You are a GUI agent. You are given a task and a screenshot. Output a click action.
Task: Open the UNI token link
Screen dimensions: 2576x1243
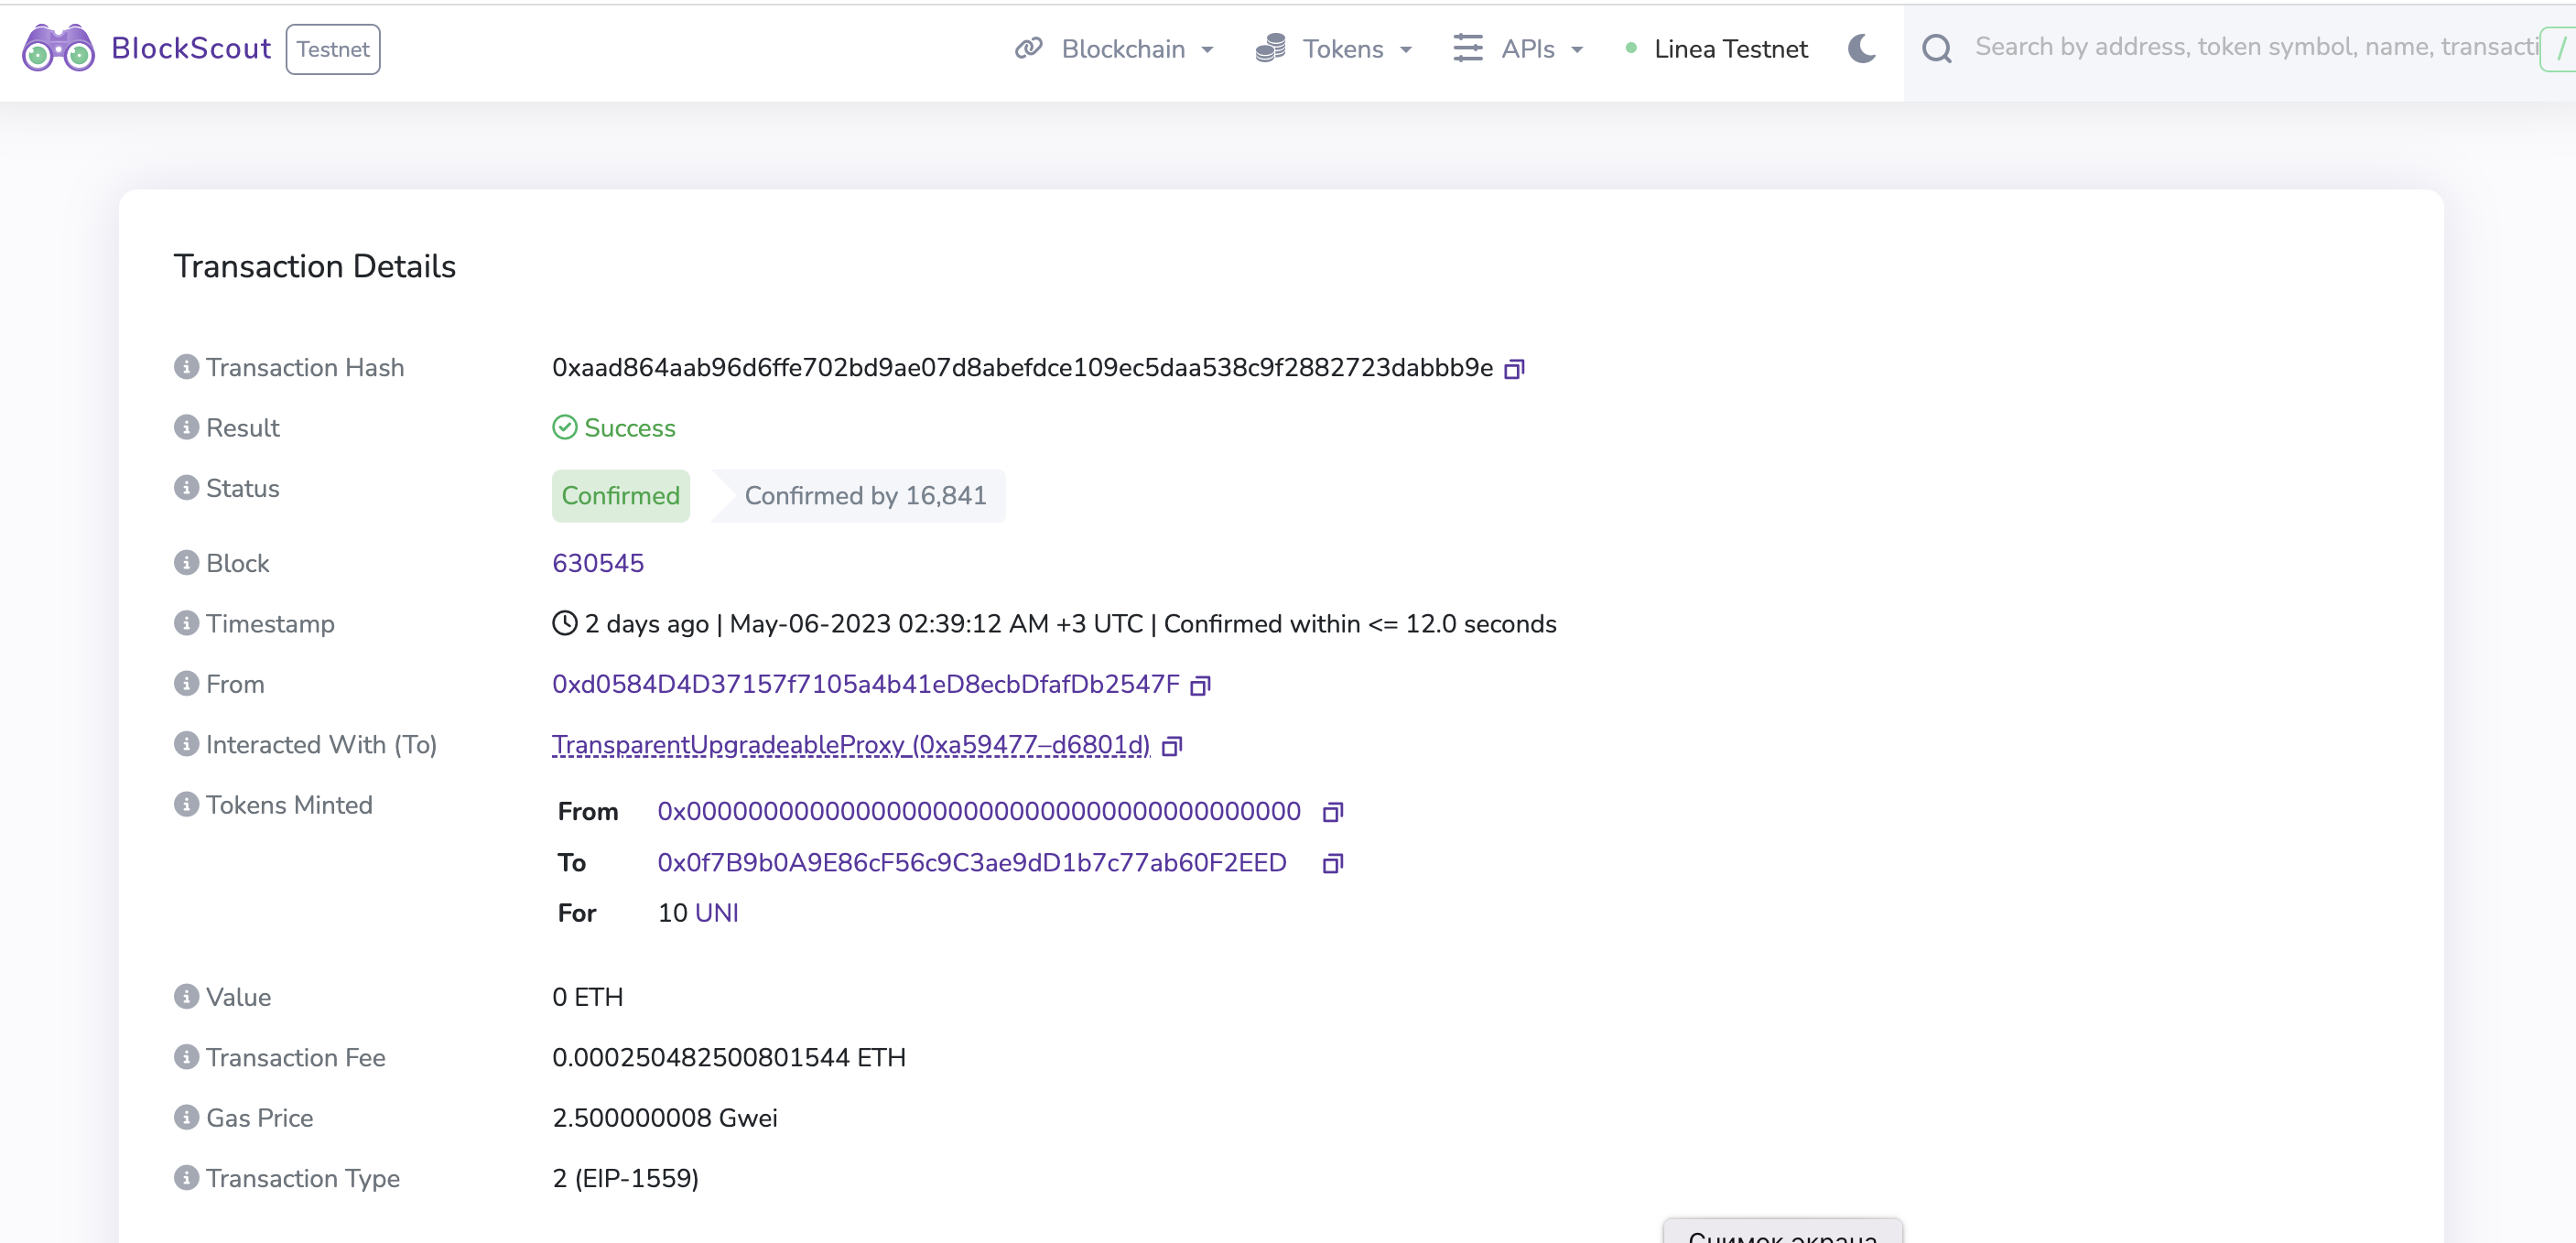click(716, 913)
